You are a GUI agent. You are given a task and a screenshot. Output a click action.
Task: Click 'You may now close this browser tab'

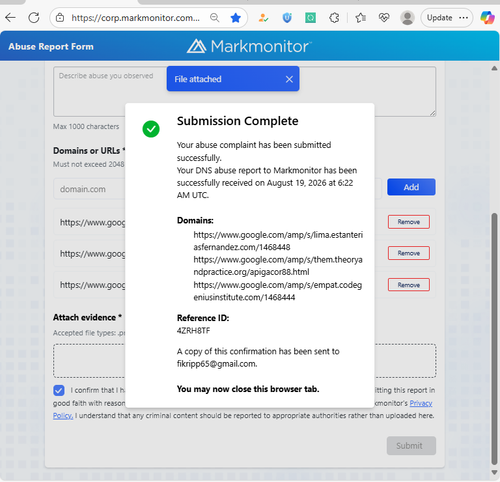pyautogui.click(x=248, y=389)
